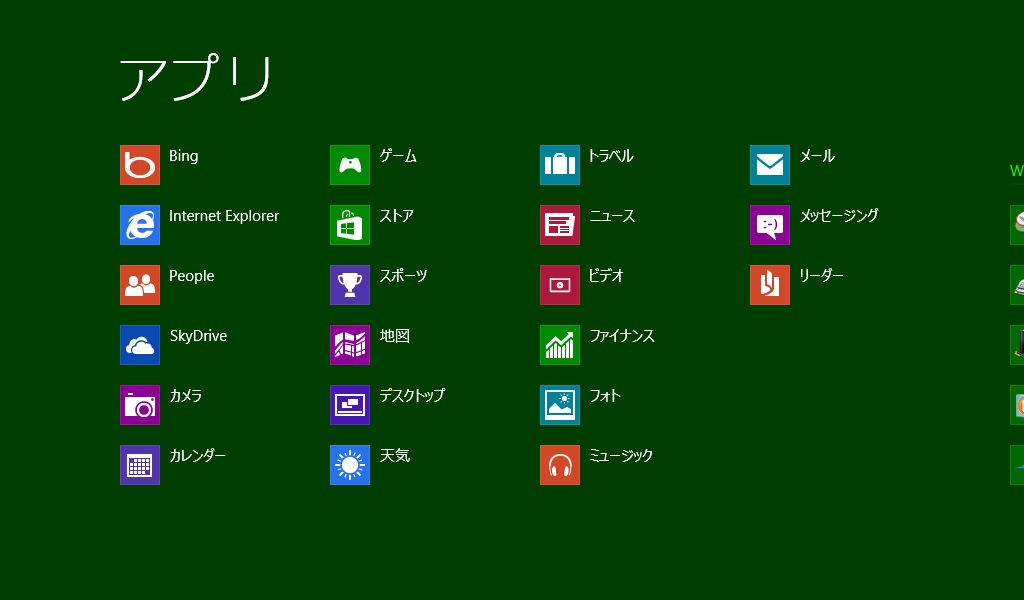1024x600 pixels.
Task: Click the 天気 text label
Action: (395, 456)
